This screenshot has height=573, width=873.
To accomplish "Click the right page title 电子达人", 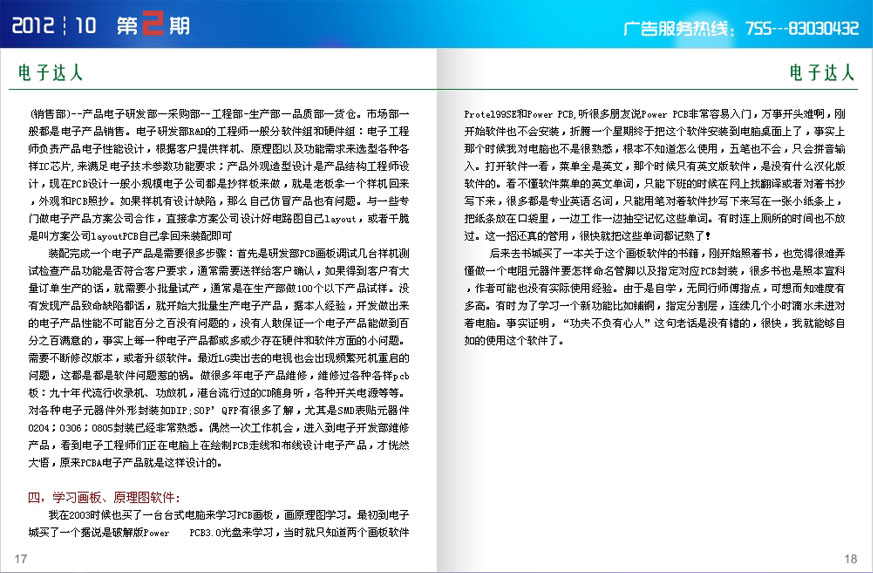I will 822,72.
